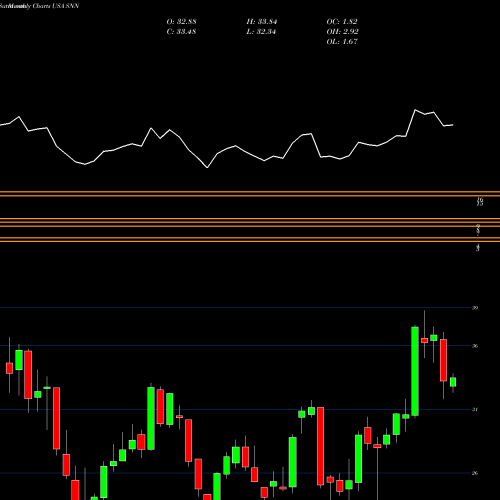Click the 'OH: 2.92' value
This screenshot has height=500, width=500.
coord(342,32)
